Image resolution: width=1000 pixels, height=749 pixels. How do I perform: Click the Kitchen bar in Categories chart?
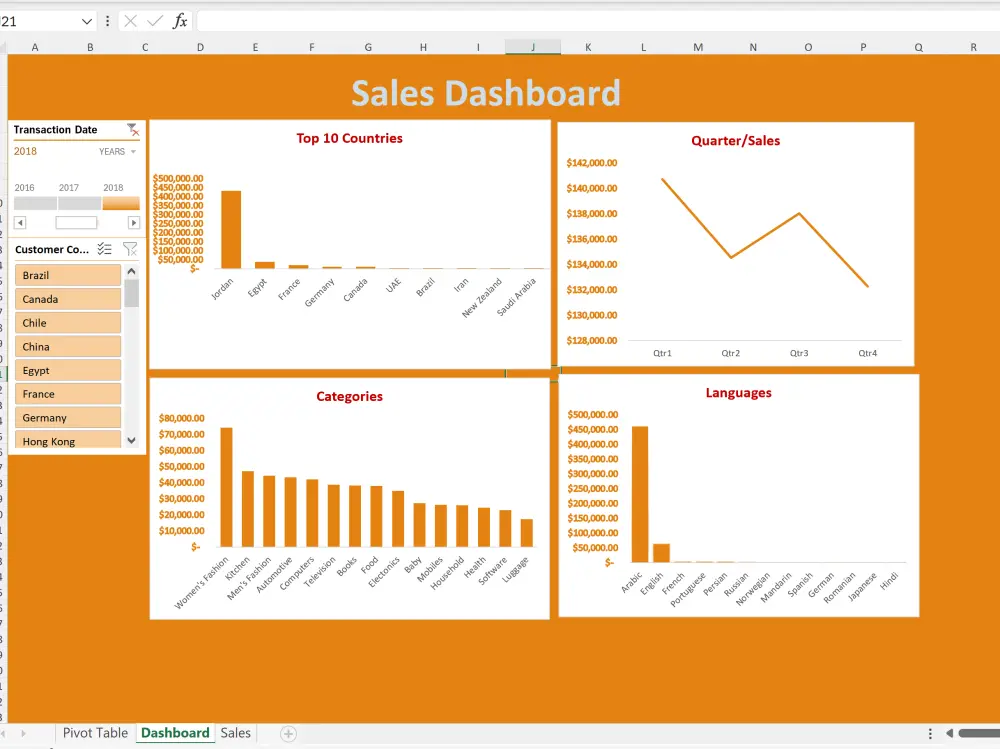tap(247, 509)
